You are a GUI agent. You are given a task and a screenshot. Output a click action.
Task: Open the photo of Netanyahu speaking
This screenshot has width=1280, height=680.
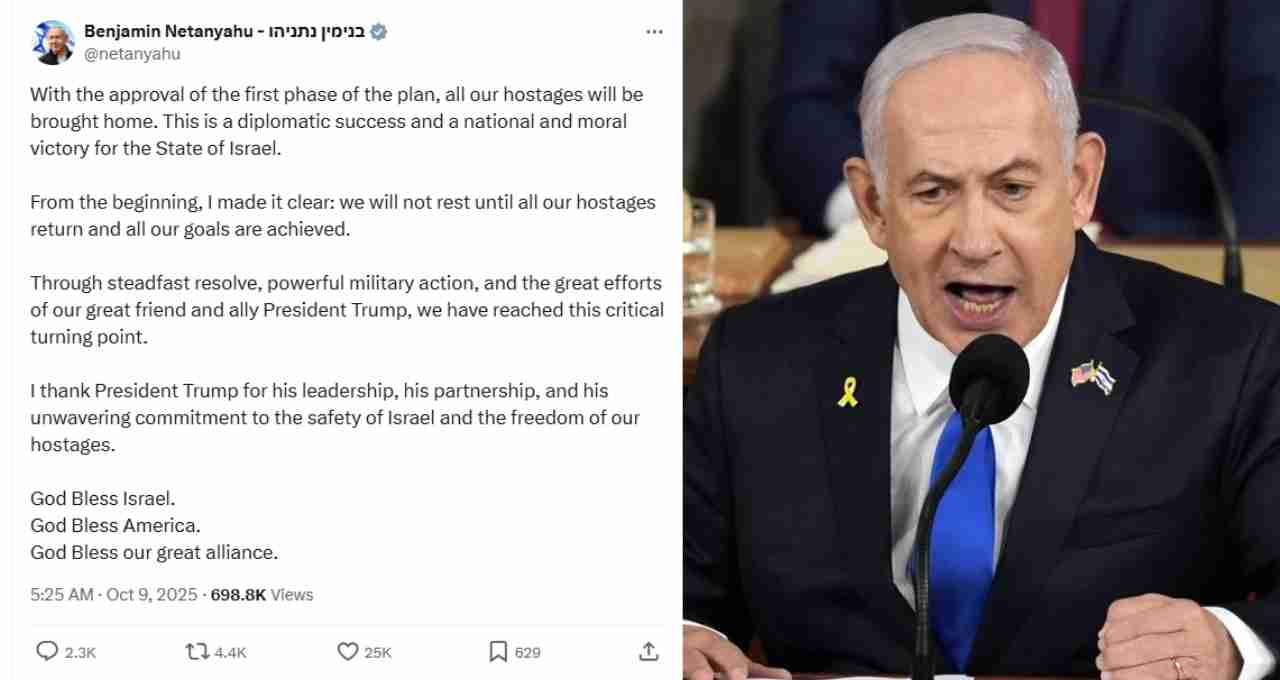pos(981,340)
